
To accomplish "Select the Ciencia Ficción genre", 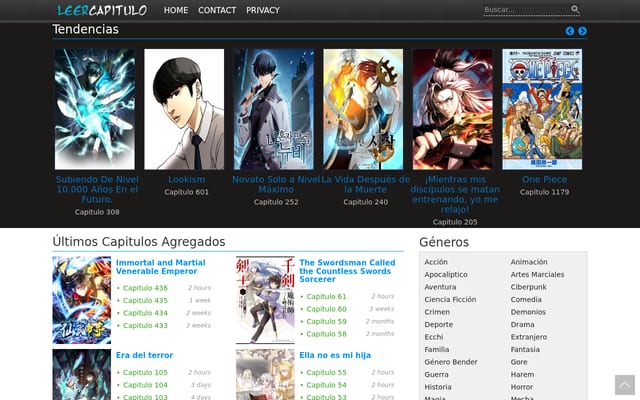I will (450, 300).
